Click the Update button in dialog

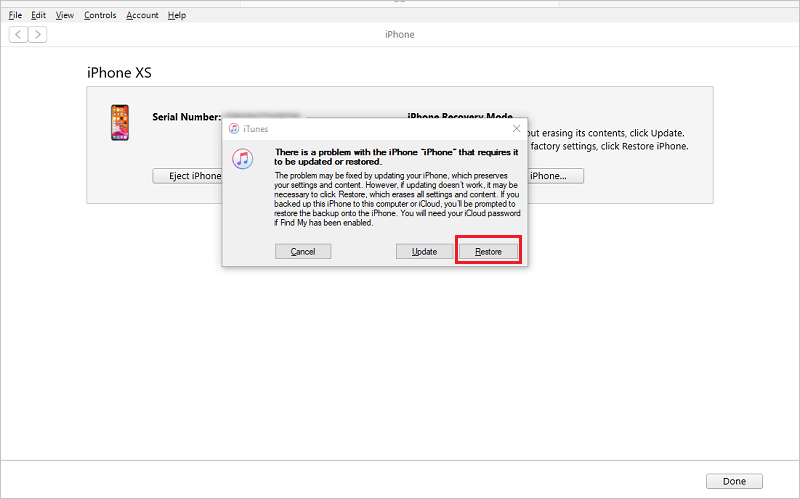[424, 252]
